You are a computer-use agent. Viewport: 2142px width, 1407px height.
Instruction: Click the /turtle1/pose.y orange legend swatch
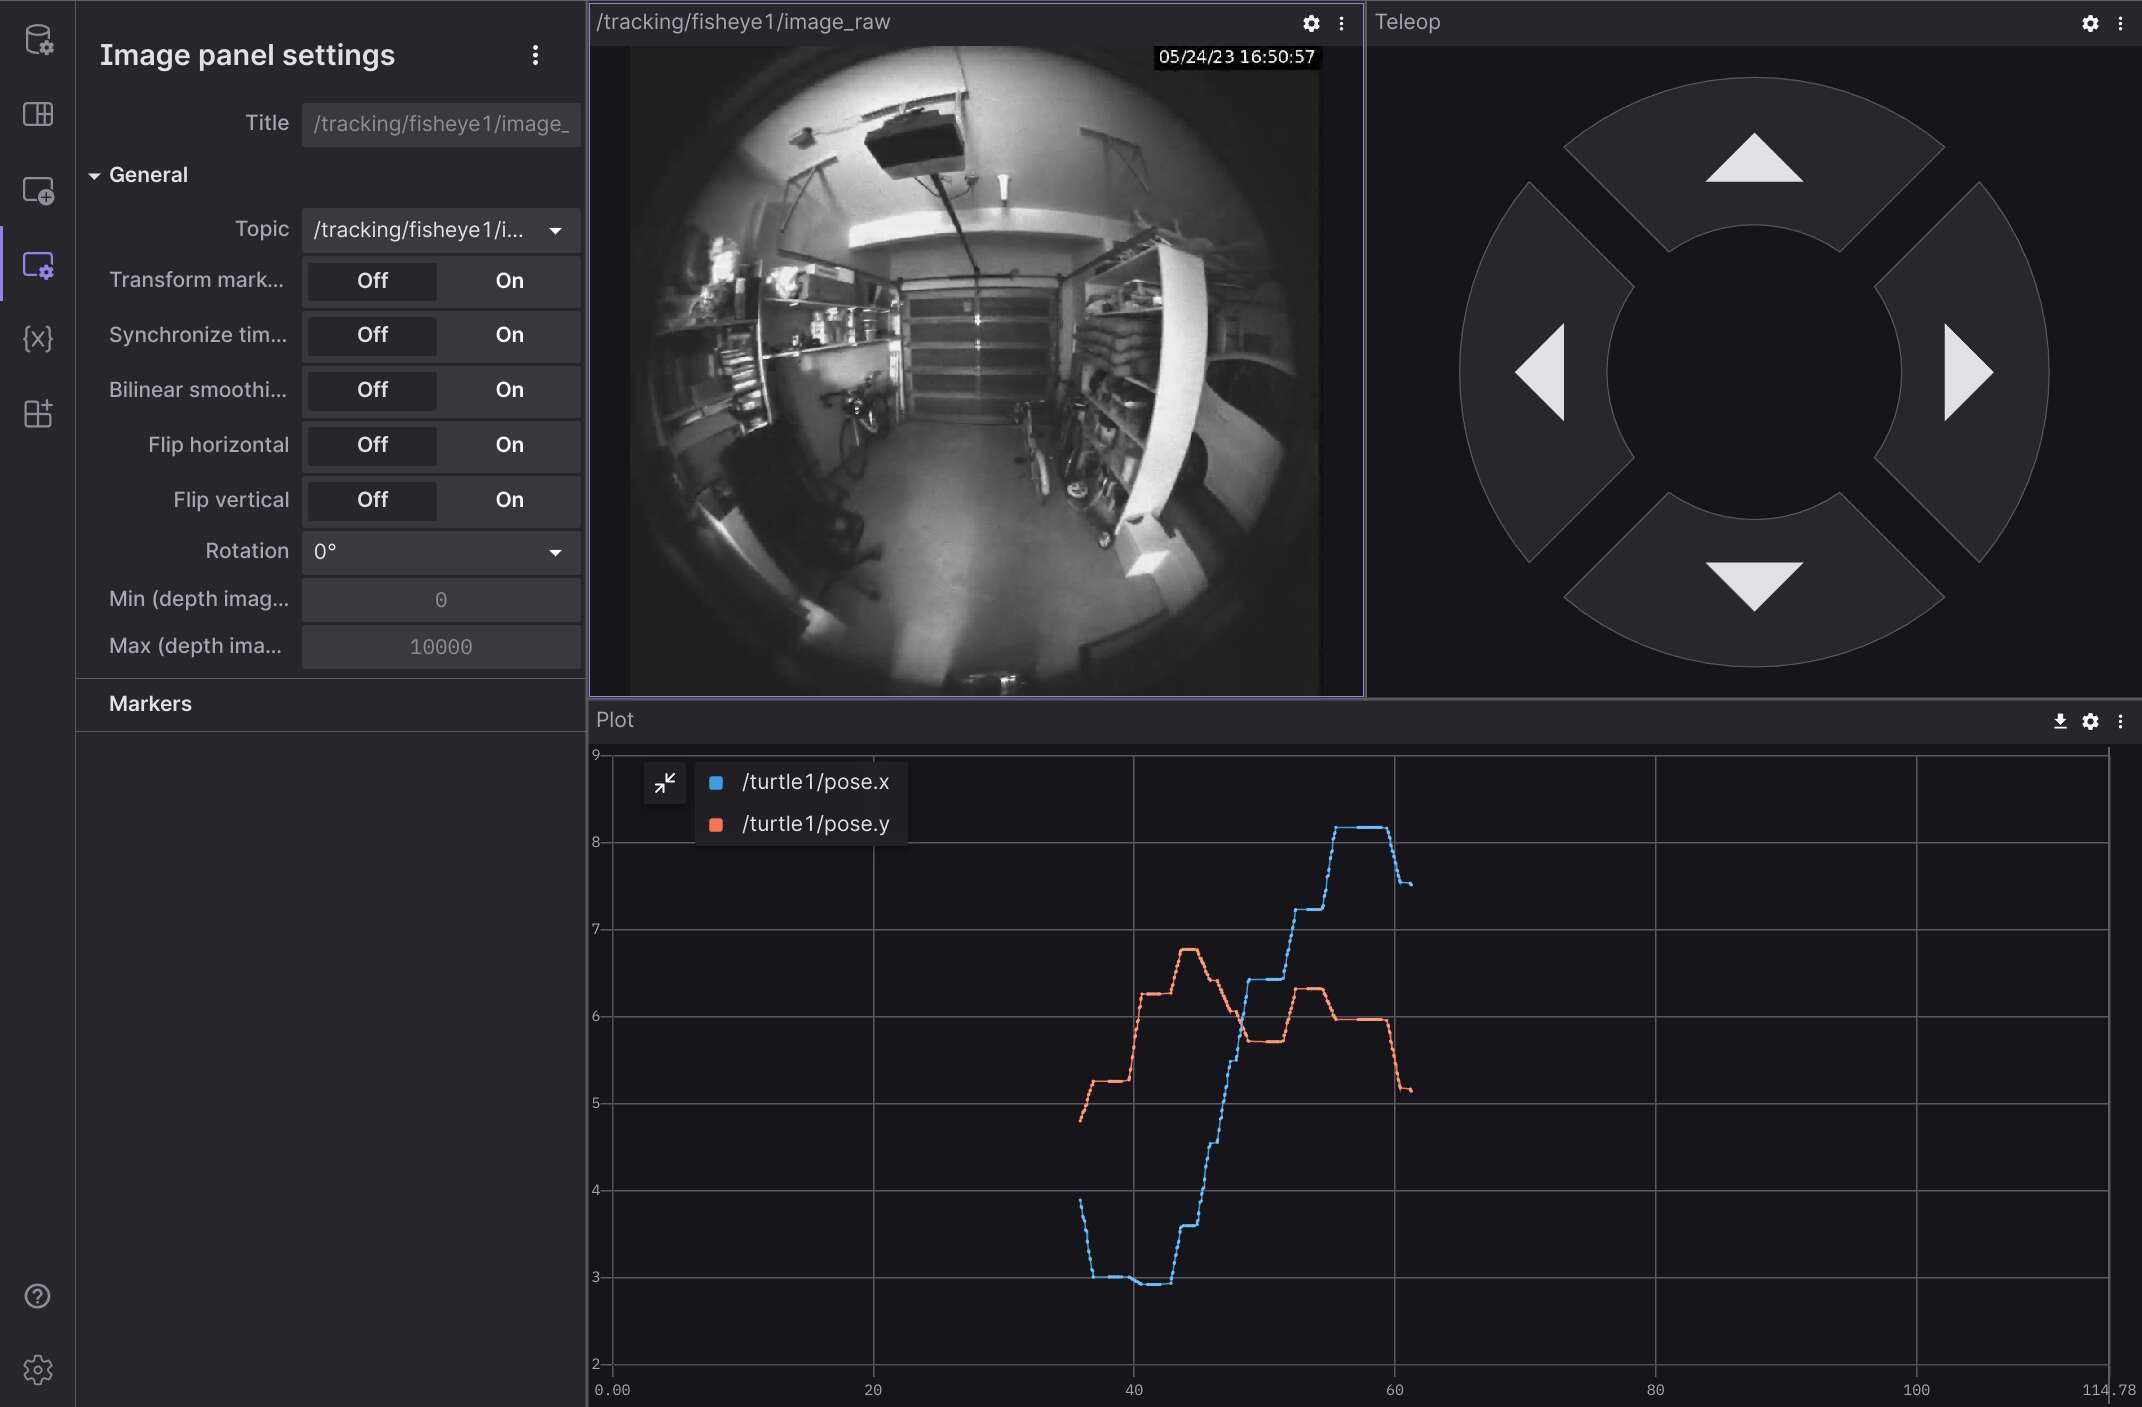pyautogui.click(x=716, y=825)
